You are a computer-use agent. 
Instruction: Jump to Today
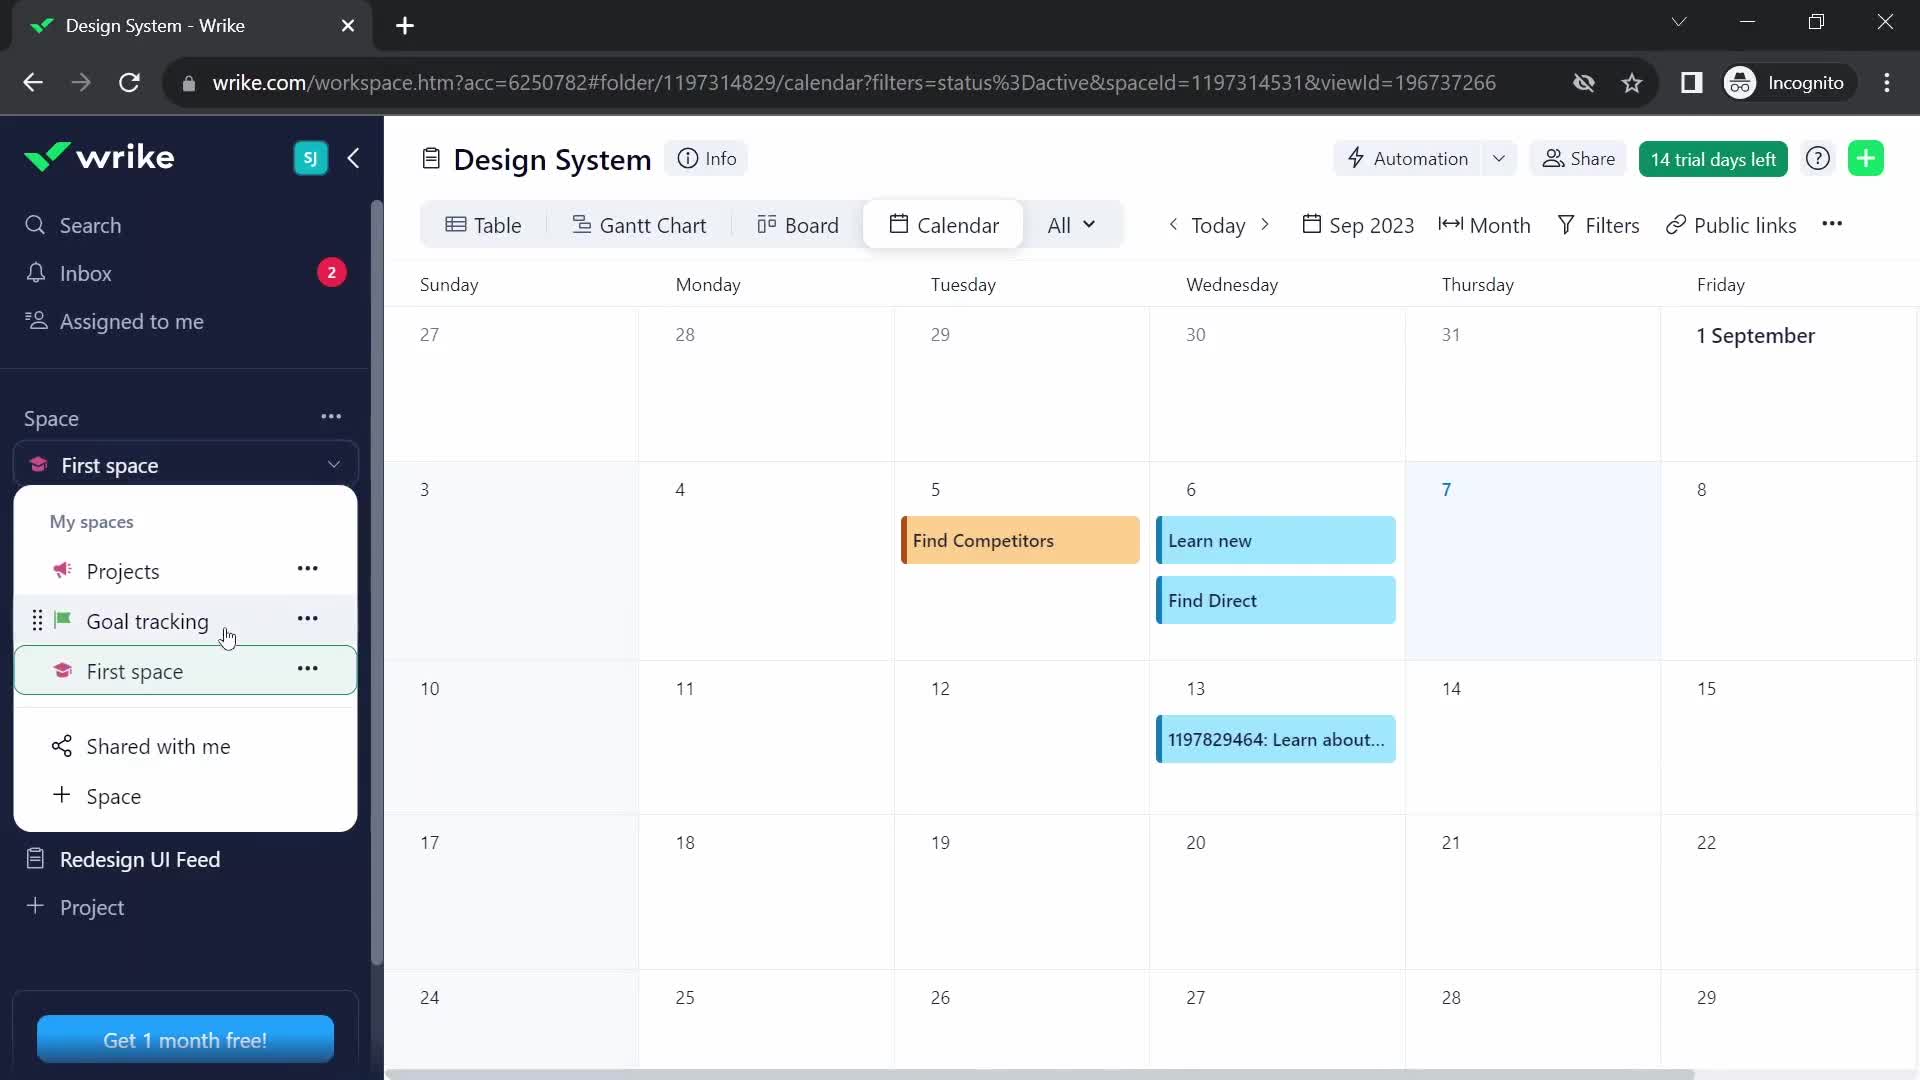(1218, 225)
